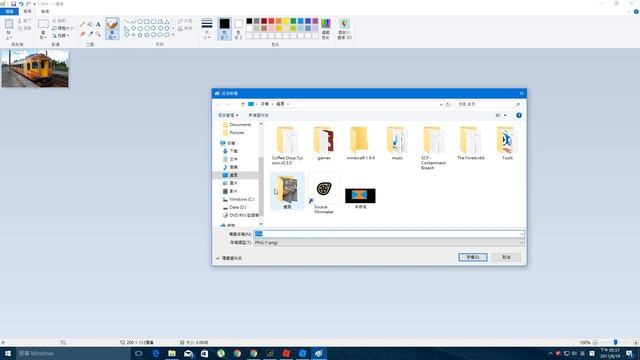Viewport: 640px width, 360px height.
Task: Click the Paste clipboard icon in ribbon
Action: pos(9,24)
